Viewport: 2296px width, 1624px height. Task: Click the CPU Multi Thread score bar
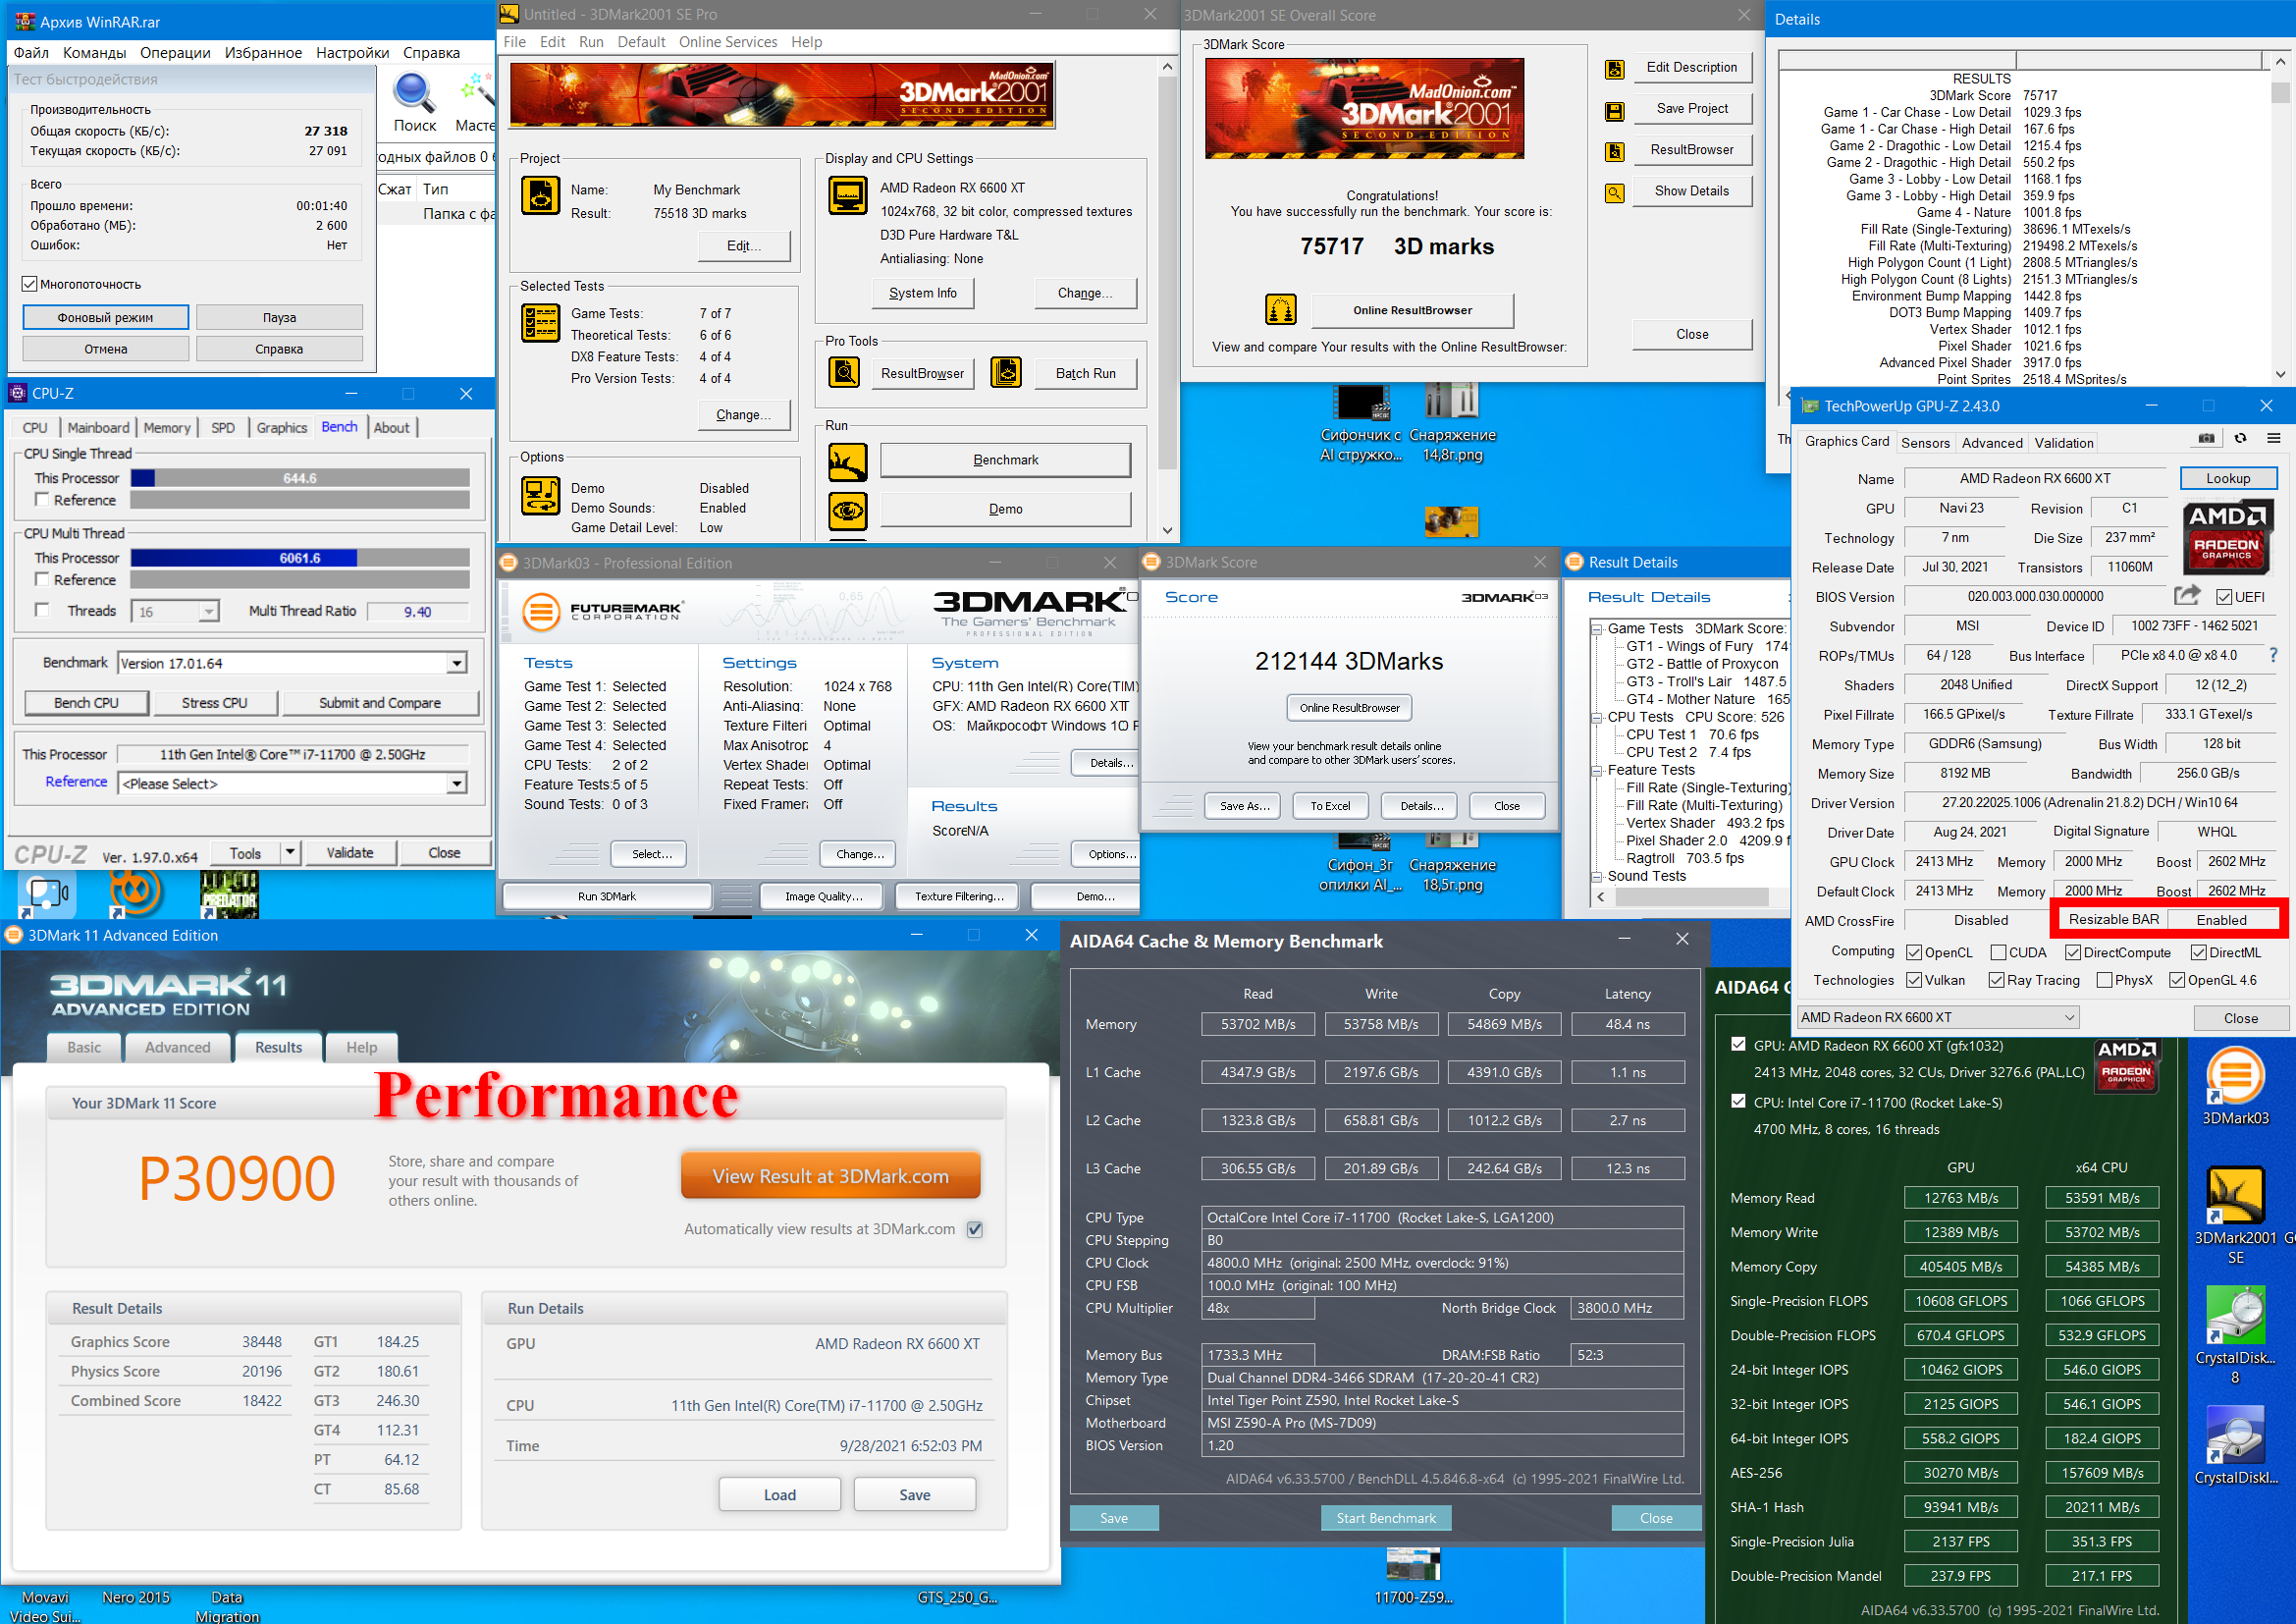pyautogui.click(x=299, y=558)
